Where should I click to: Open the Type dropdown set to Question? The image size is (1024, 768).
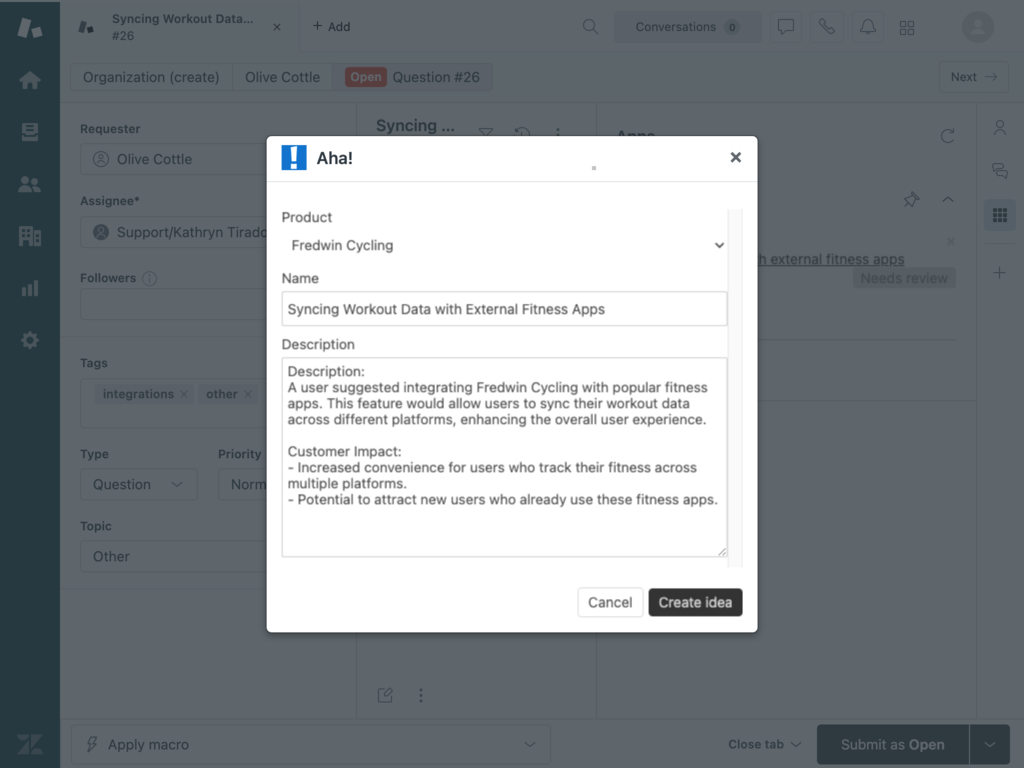click(x=138, y=485)
